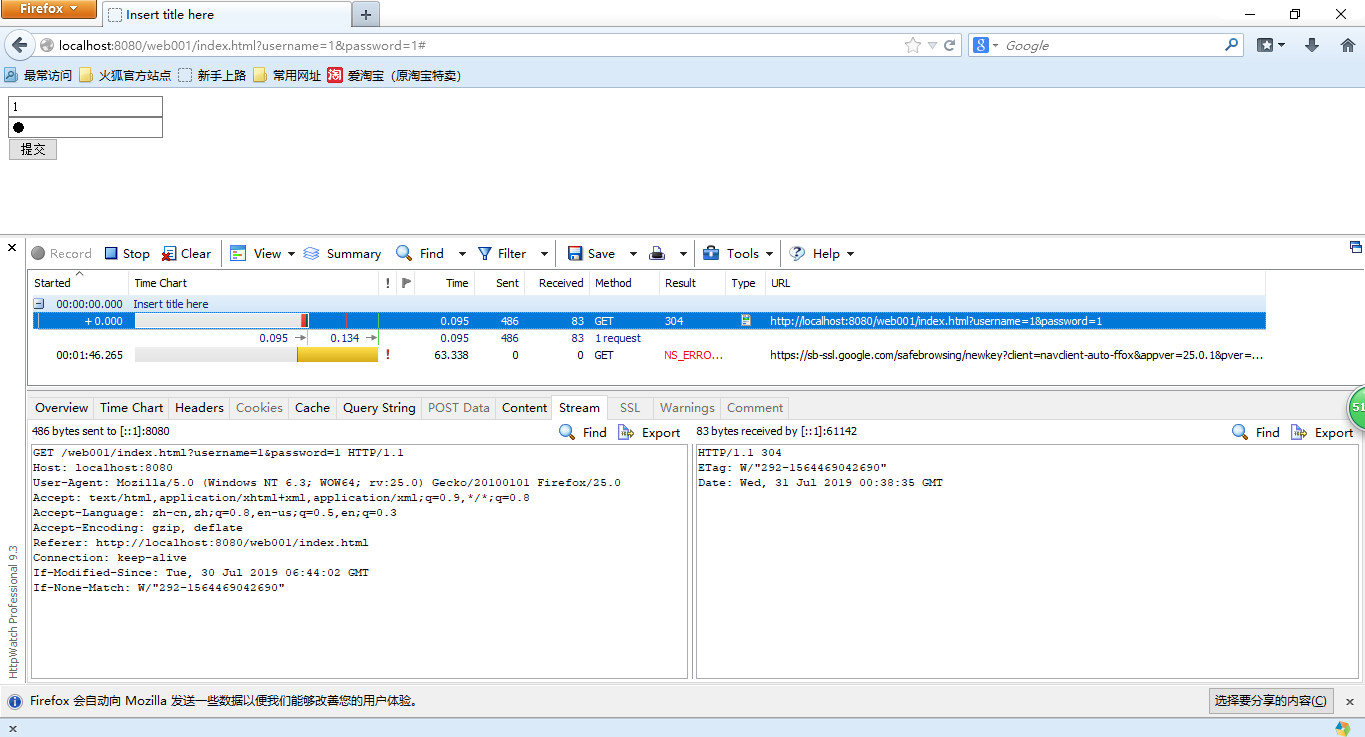This screenshot has height=737, width=1365.
Task: Sort by the Started column header
Action: (79, 283)
